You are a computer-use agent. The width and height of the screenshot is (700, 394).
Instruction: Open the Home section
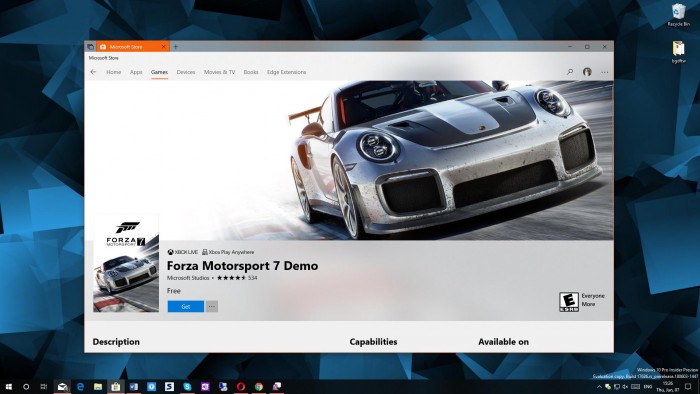pos(113,72)
